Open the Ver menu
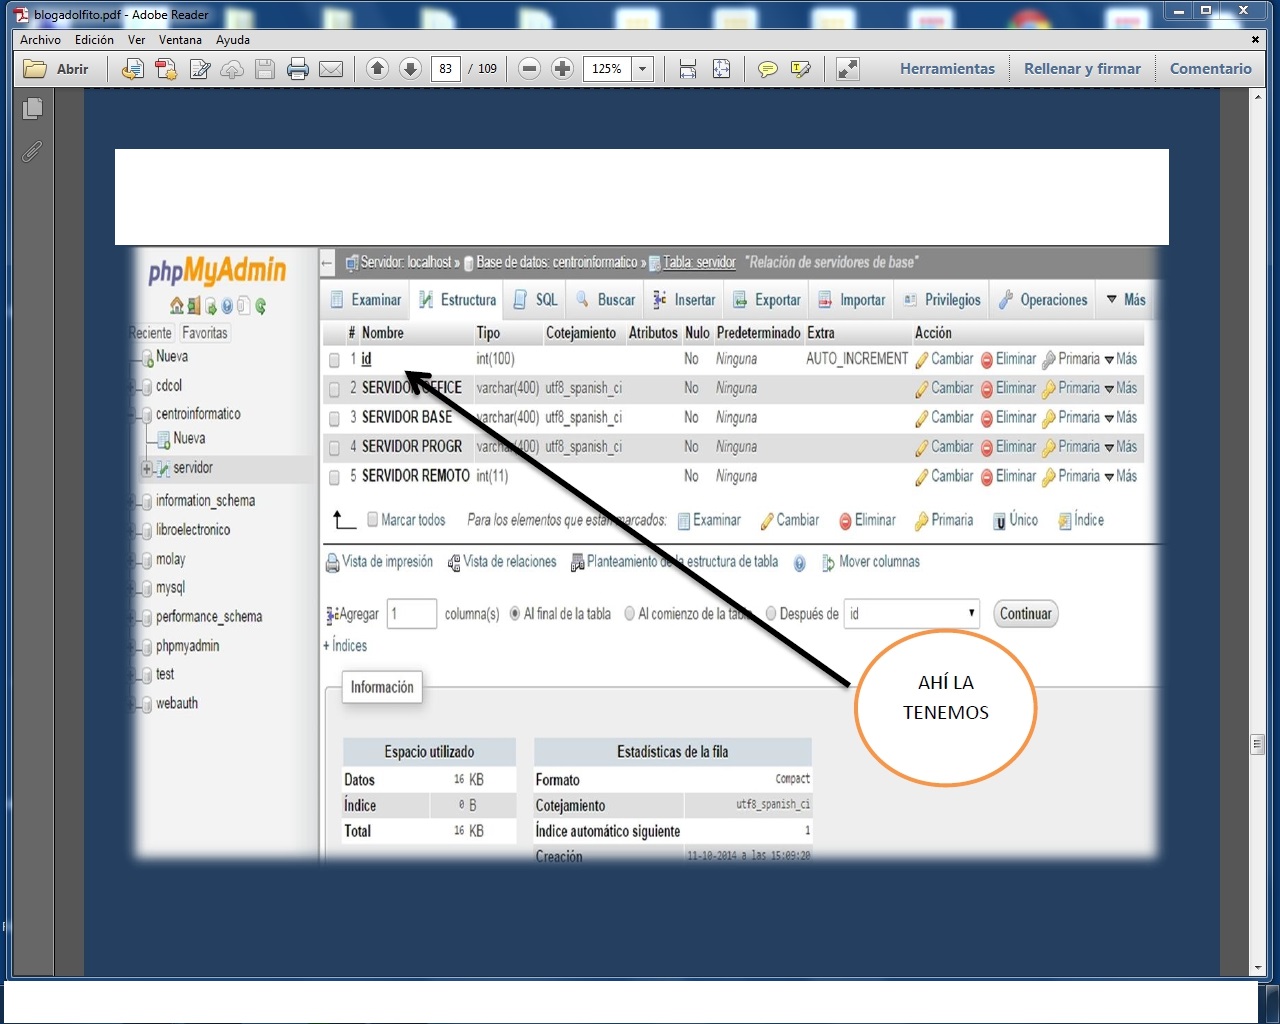 pyautogui.click(x=136, y=40)
